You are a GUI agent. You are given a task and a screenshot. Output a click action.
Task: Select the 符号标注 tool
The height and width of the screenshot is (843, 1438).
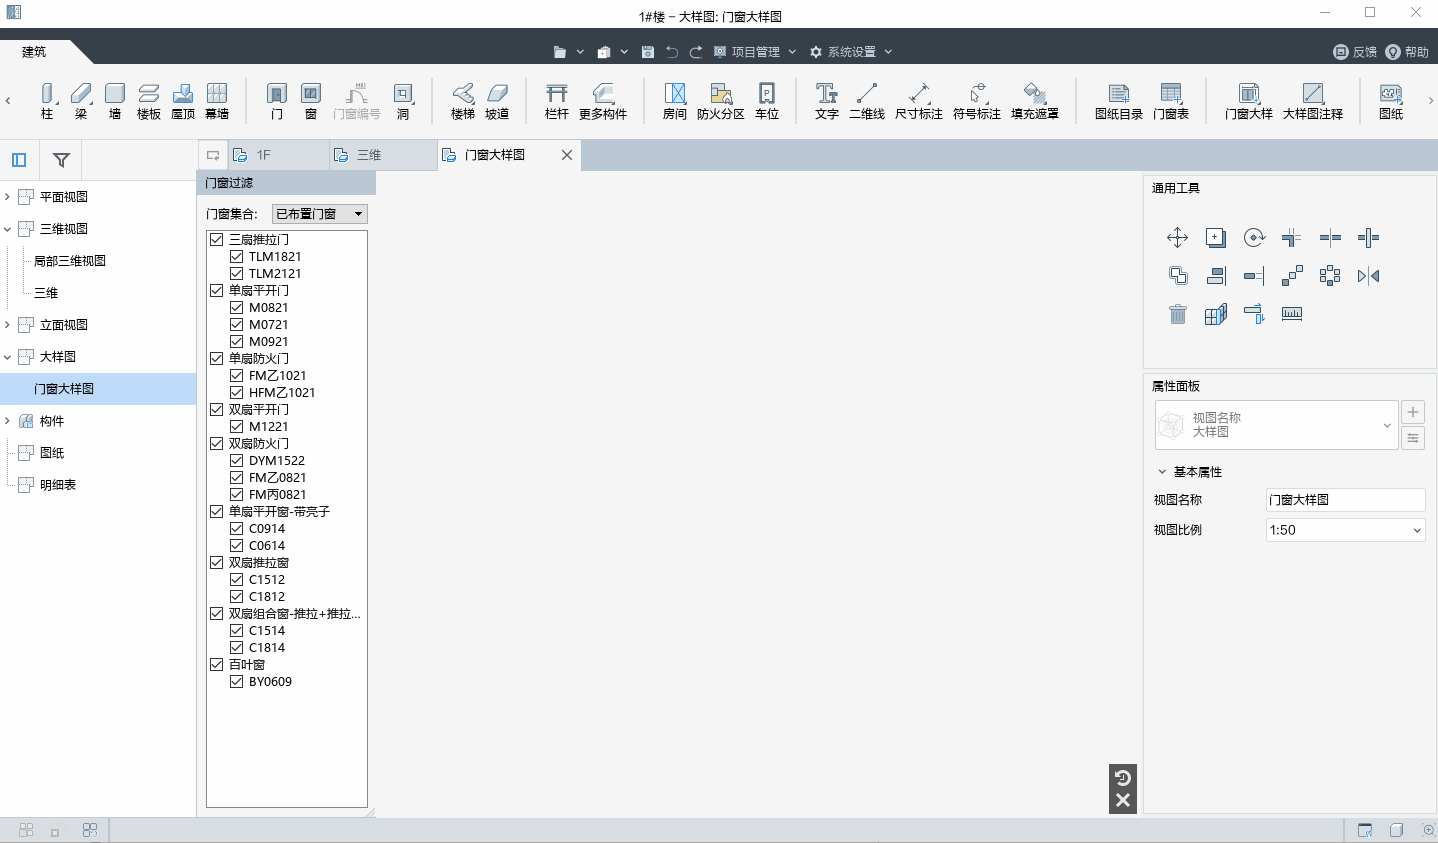(977, 101)
